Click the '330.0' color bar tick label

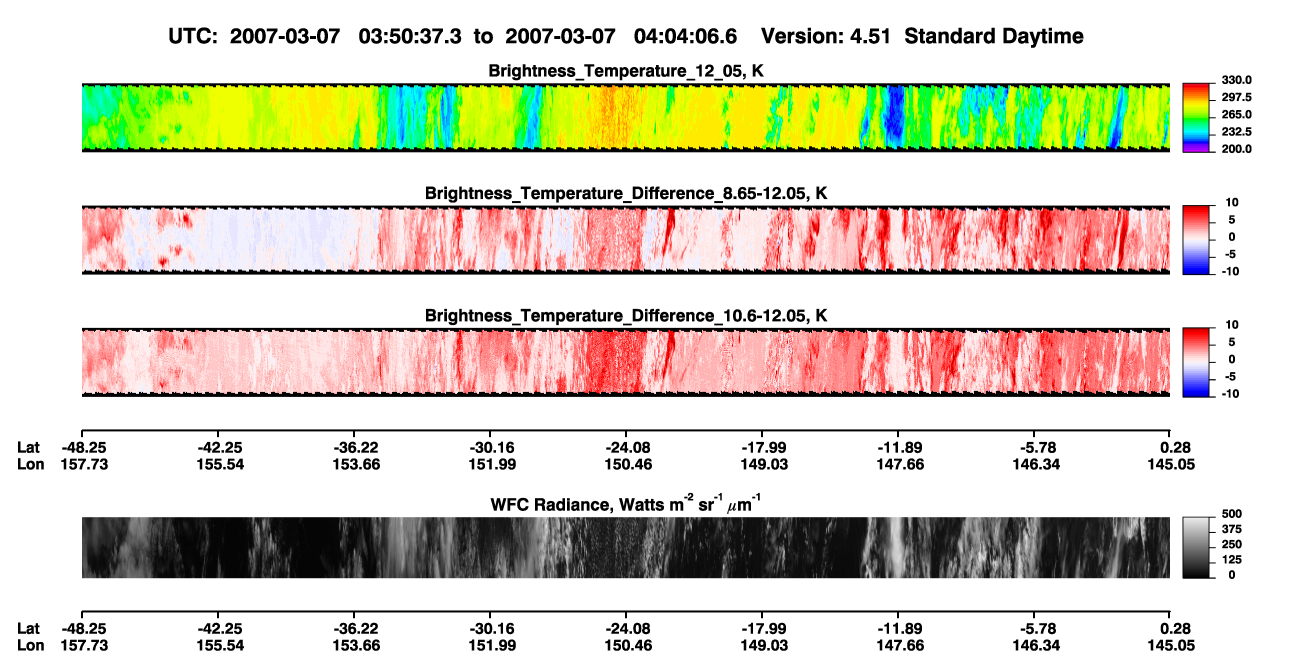point(1237,80)
